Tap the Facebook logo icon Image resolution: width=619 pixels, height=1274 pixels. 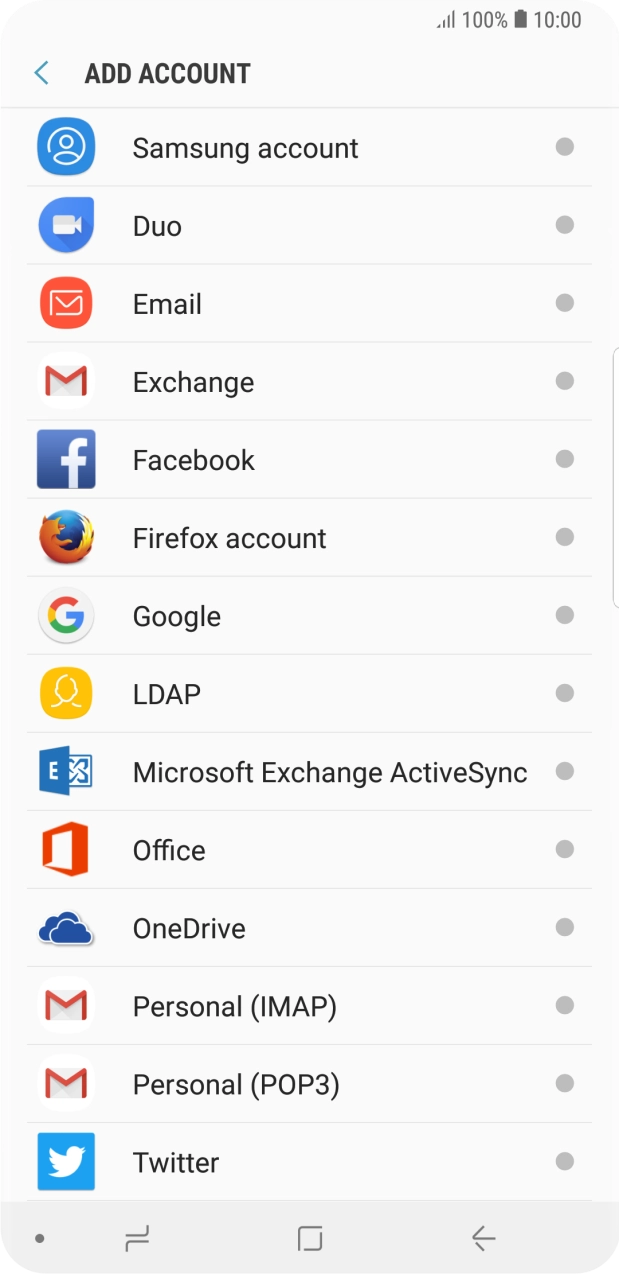point(66,459)
